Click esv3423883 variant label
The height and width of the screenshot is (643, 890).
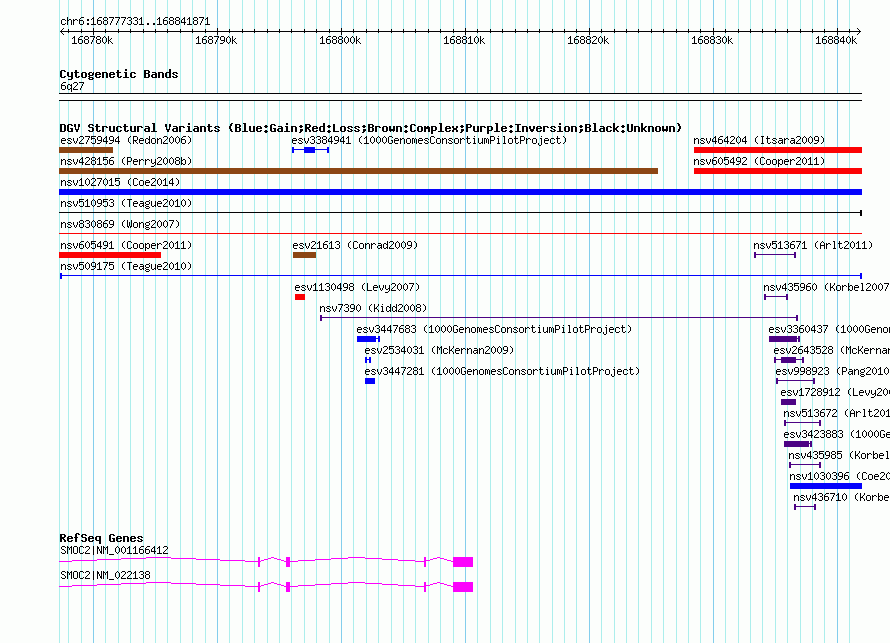tap(836, 434)
